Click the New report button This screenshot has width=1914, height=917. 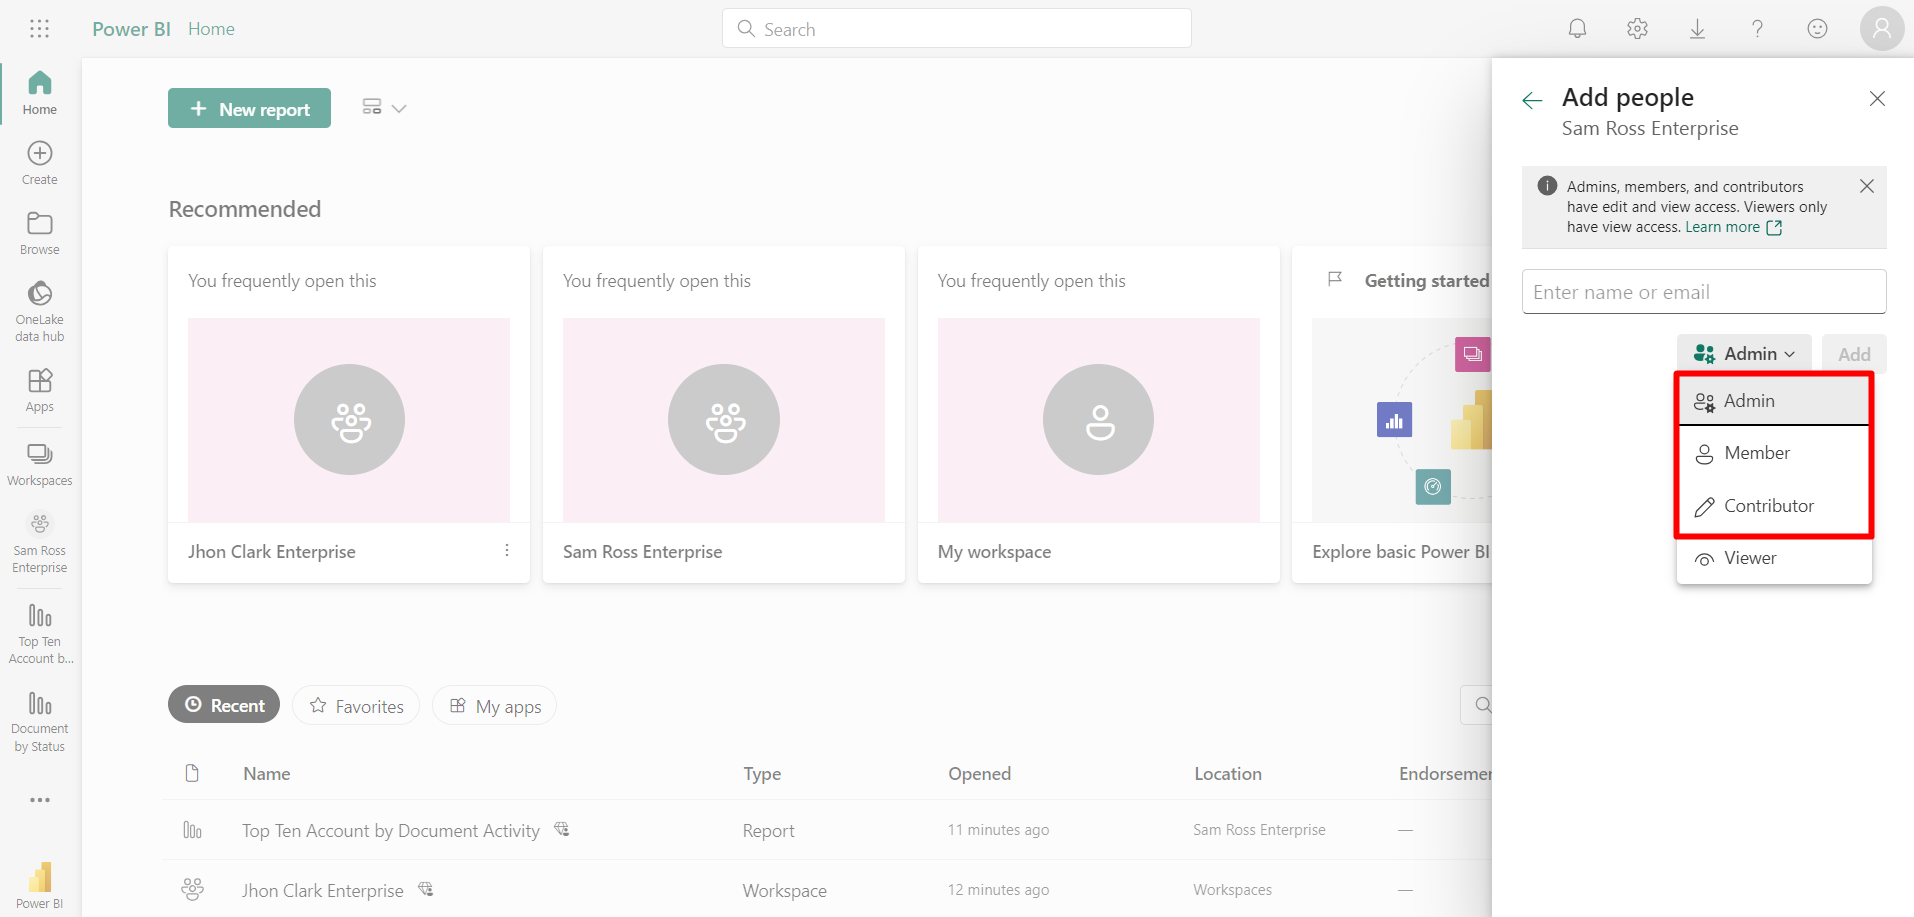pos(249,108)
